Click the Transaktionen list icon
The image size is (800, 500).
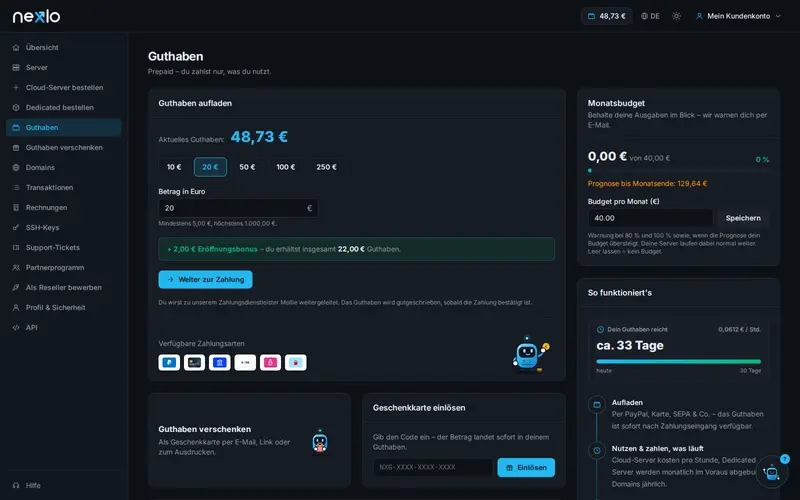(x=16, y=187)
